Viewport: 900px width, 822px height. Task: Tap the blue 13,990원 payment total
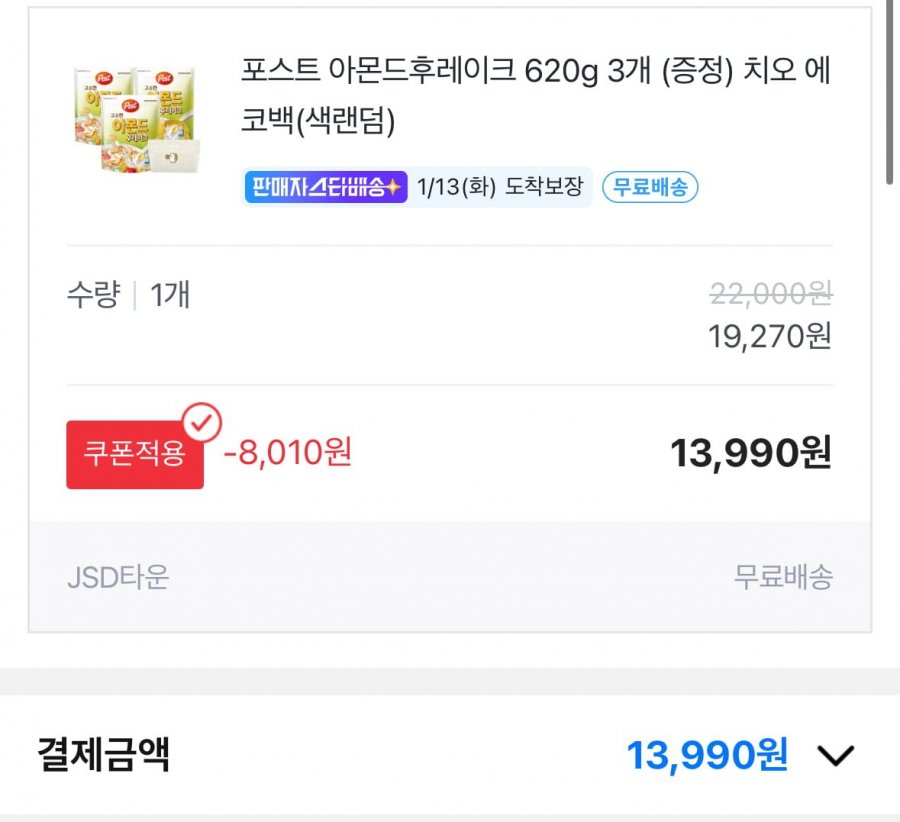pos(707,755)
